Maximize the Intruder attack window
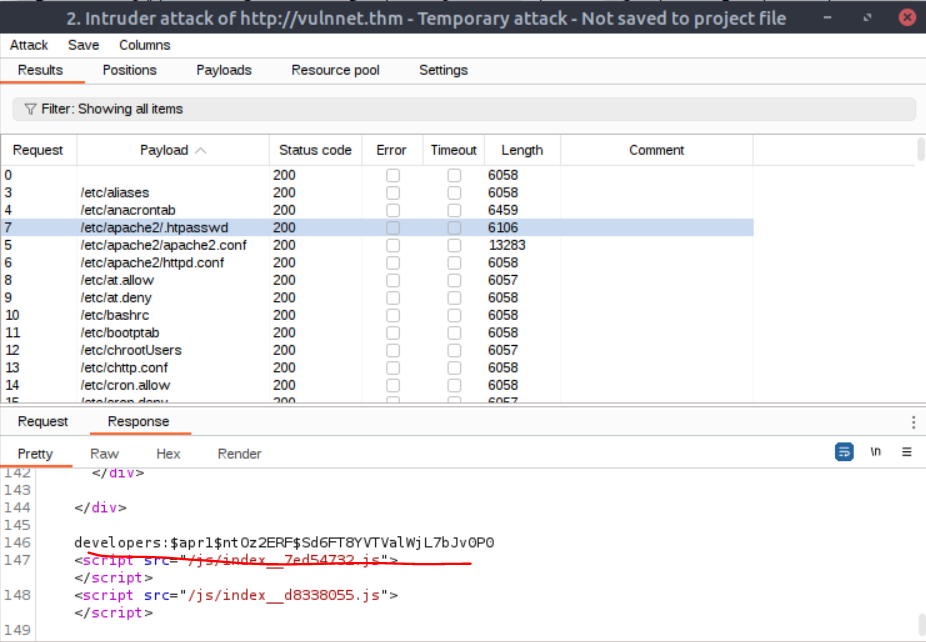The image size is (926, 642). 867,18
